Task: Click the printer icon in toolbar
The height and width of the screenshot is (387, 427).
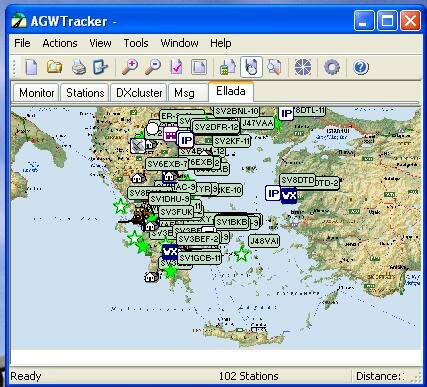Action: (79, 67)
